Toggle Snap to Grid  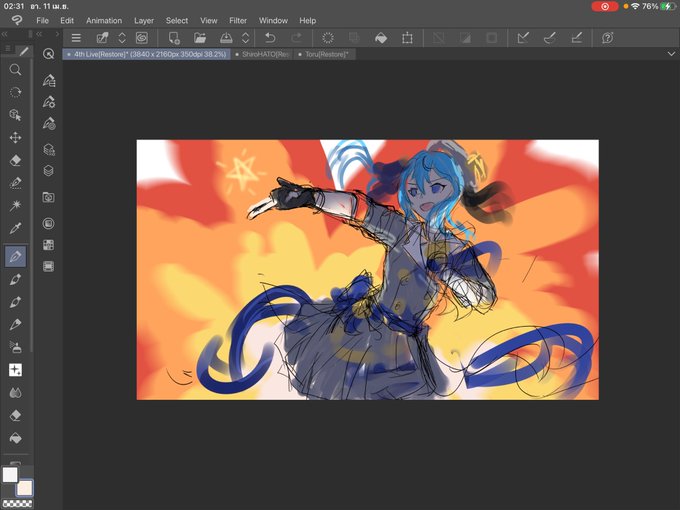576,38
